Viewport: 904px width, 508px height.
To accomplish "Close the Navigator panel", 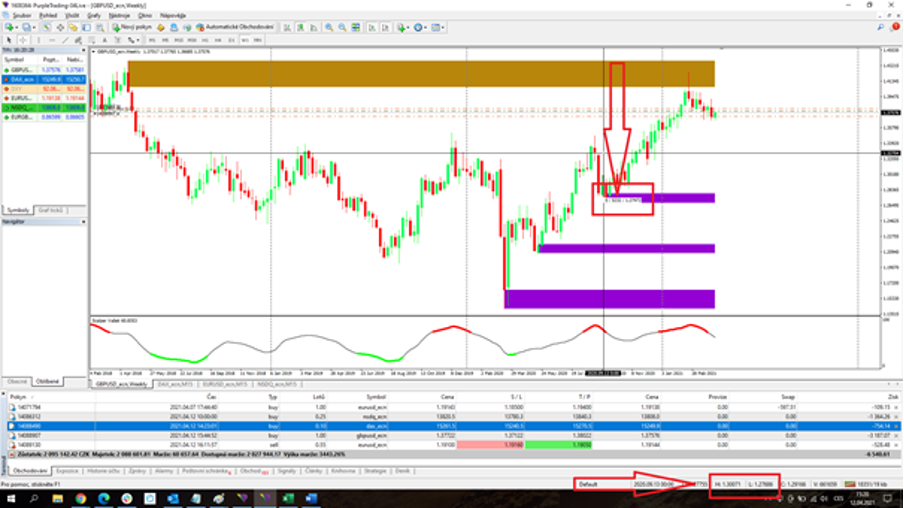I will pos(83,222).
